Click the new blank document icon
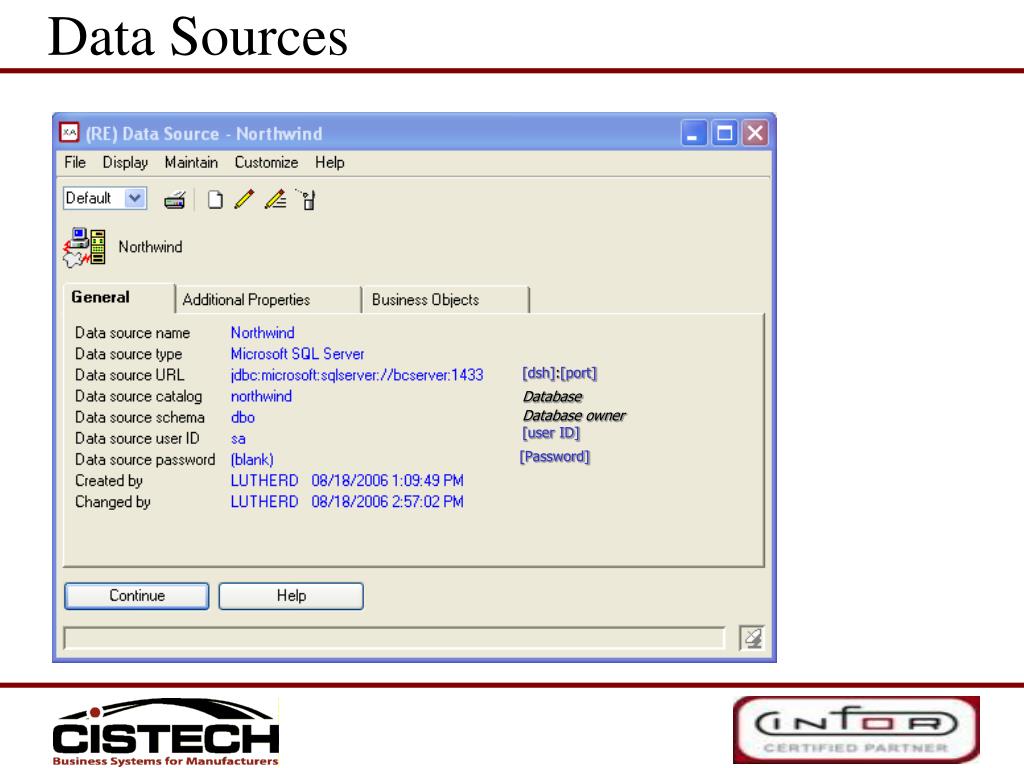Screen dimensions: 1024x768 click(215, 200)
